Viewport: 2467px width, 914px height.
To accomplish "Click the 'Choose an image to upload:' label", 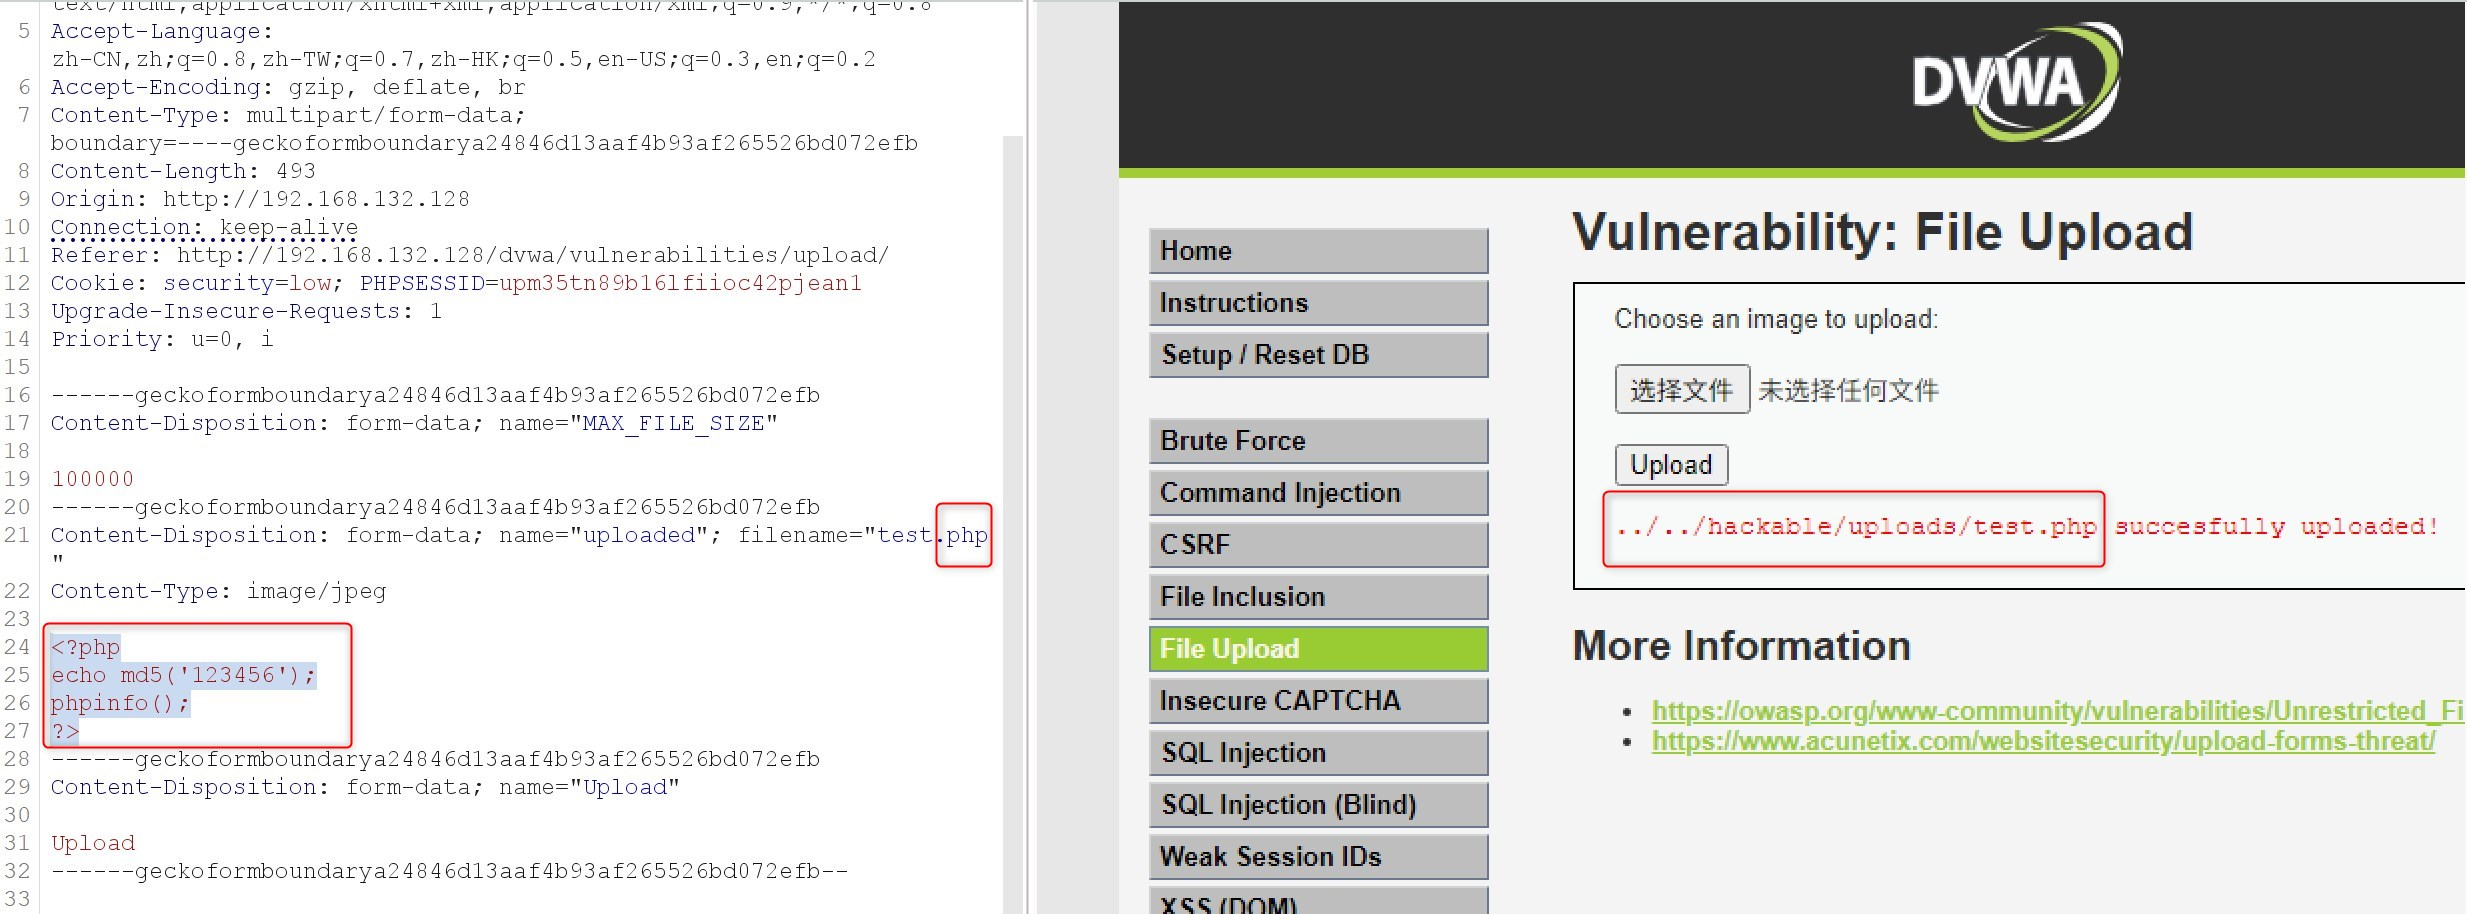I will click(x=1776, y=319).
